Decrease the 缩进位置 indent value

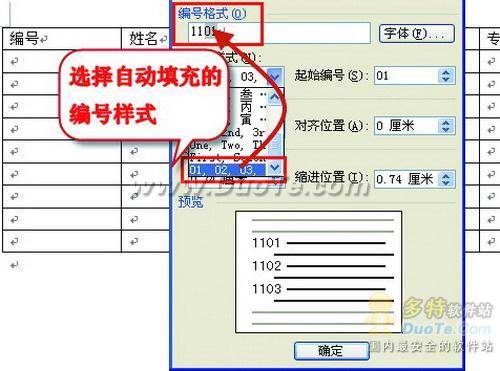446,184
